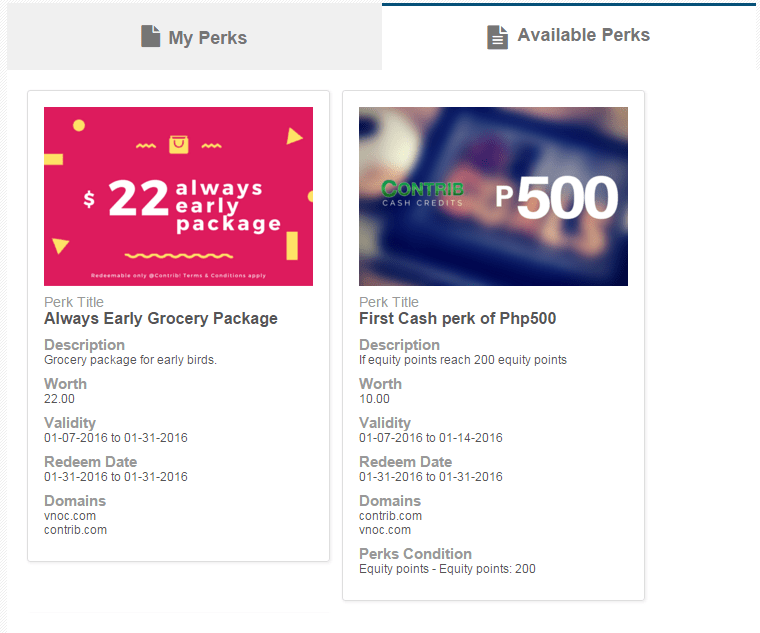Click the redeem date of grocery package
Image resolution: width=760 pixels, height=633 pixels.
pos(116,476)
